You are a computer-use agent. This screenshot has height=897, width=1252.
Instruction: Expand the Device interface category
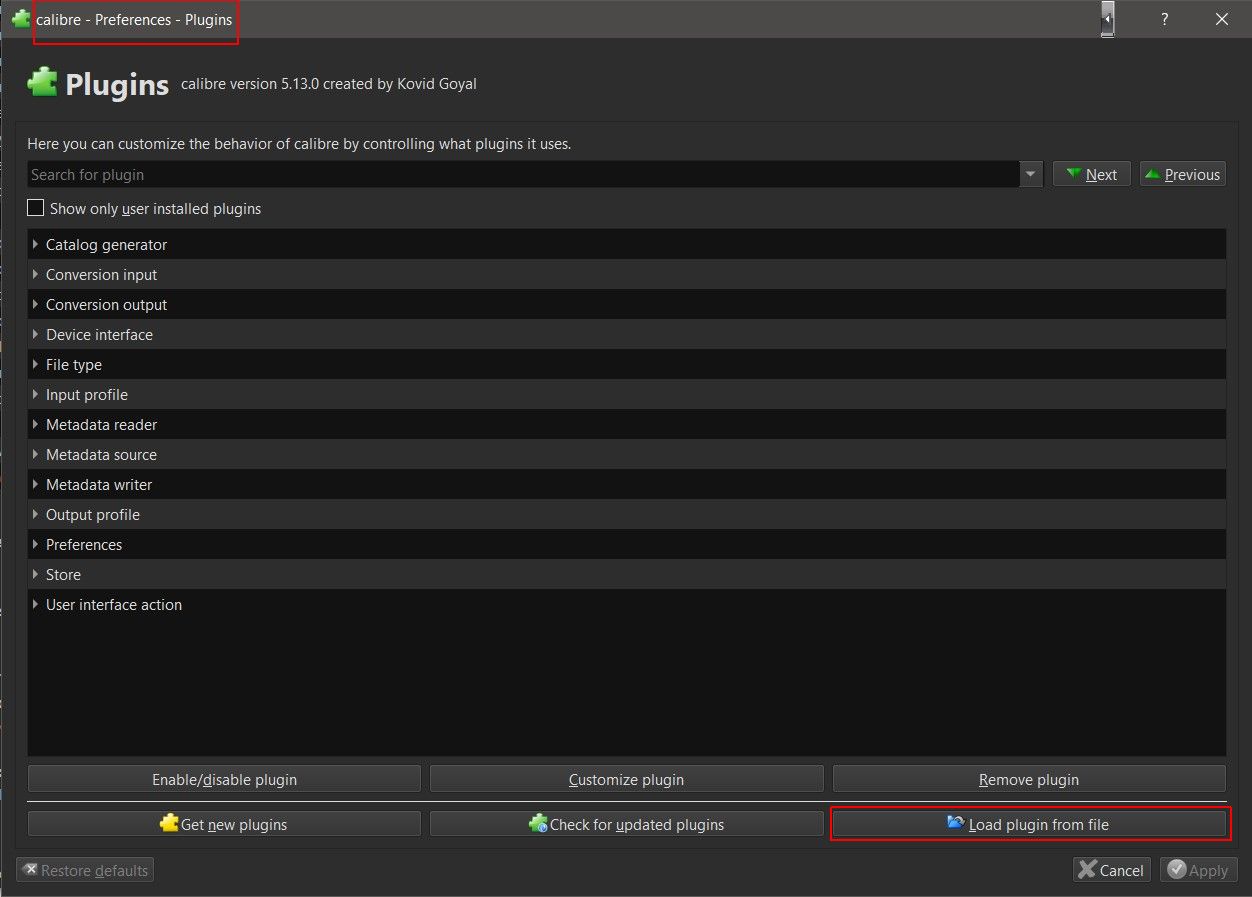click(36, 334)
